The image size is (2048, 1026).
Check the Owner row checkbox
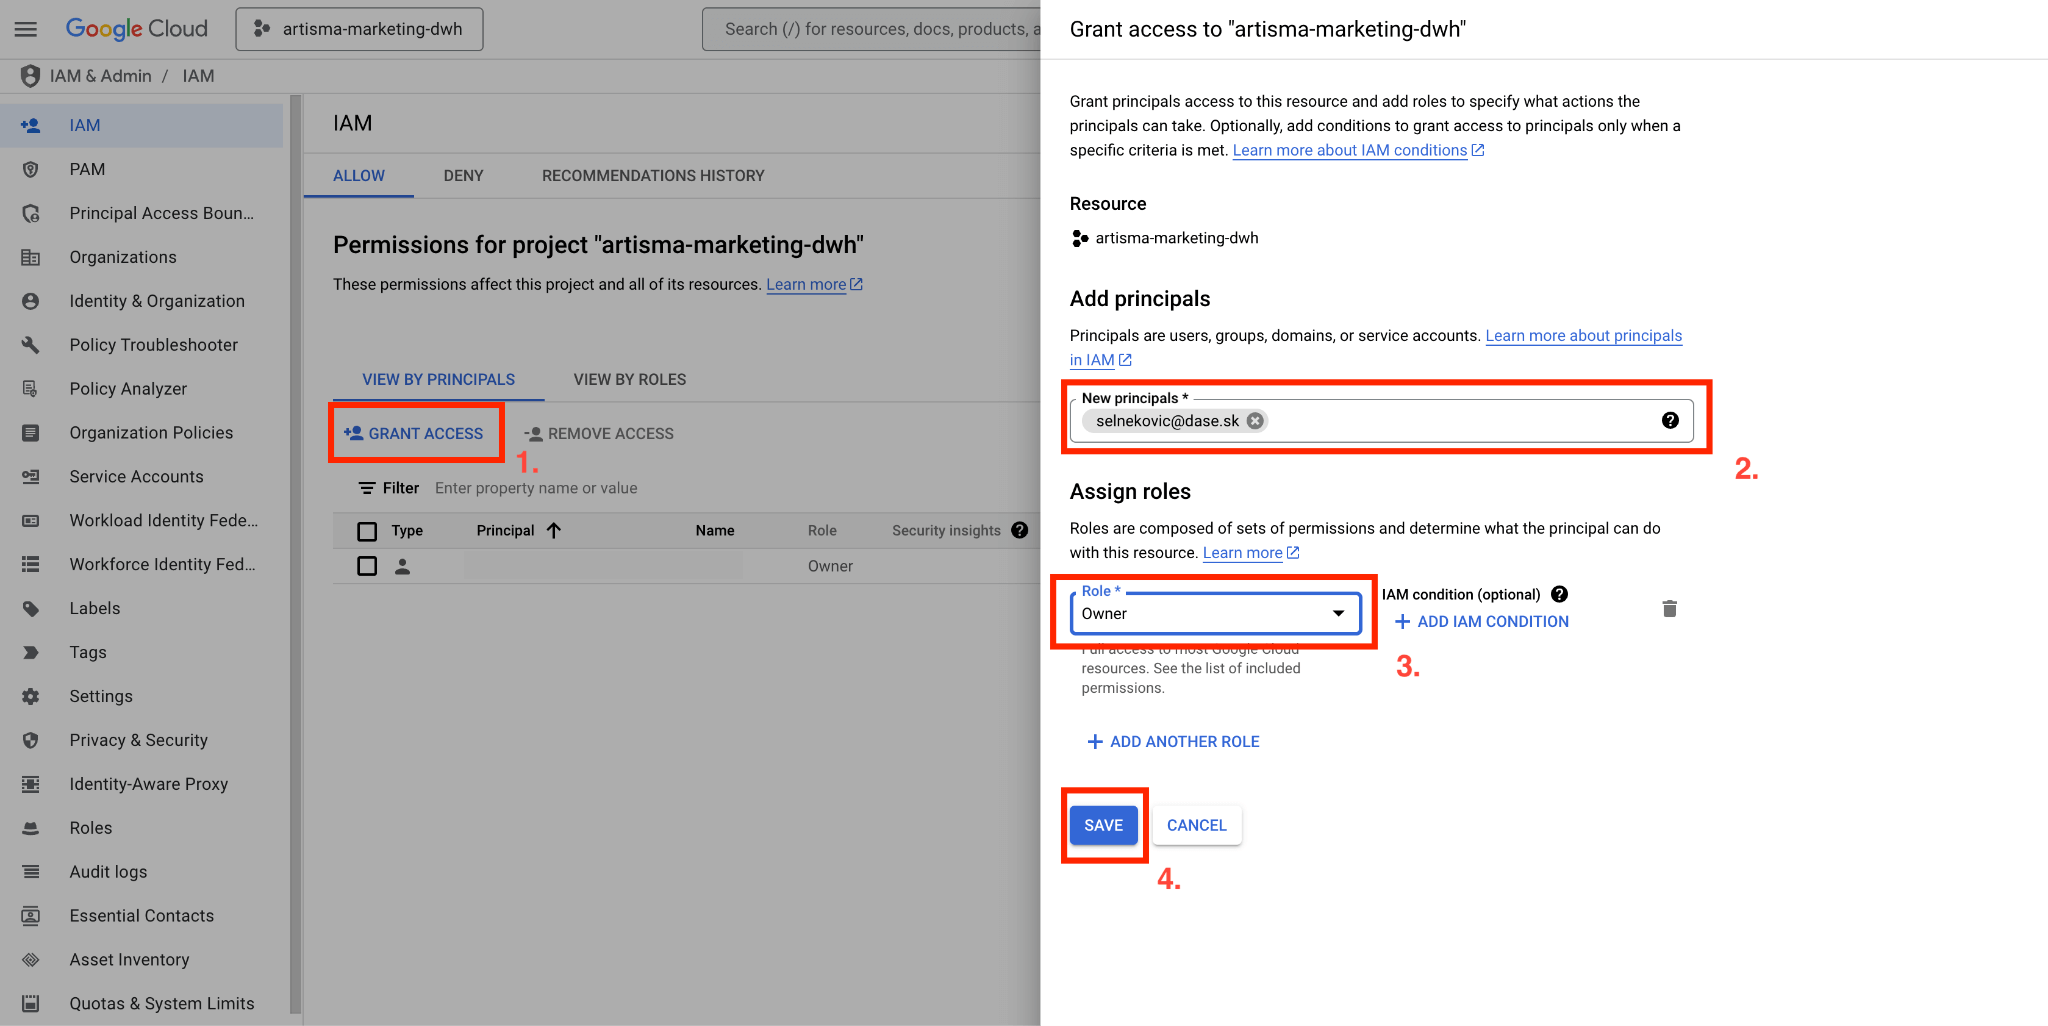coord(367,566)
